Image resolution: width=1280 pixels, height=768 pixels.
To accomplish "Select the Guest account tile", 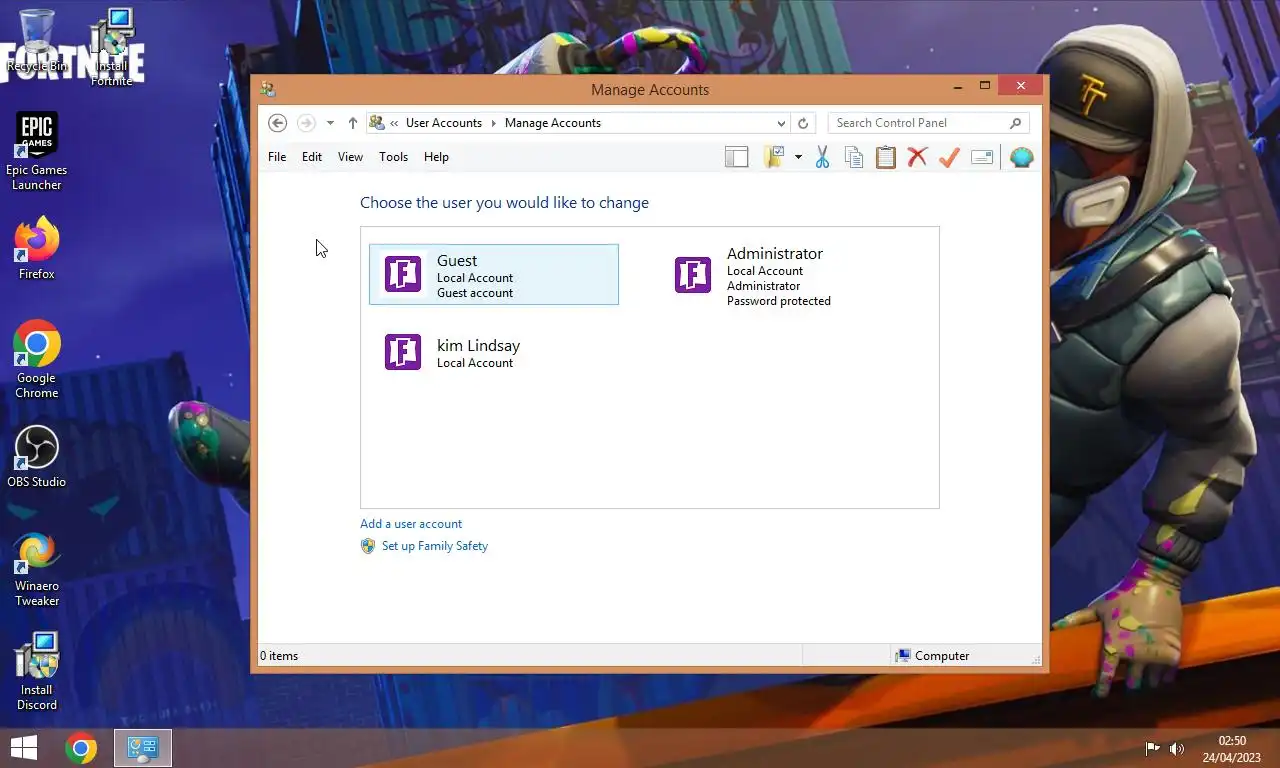I will [494, 274].
